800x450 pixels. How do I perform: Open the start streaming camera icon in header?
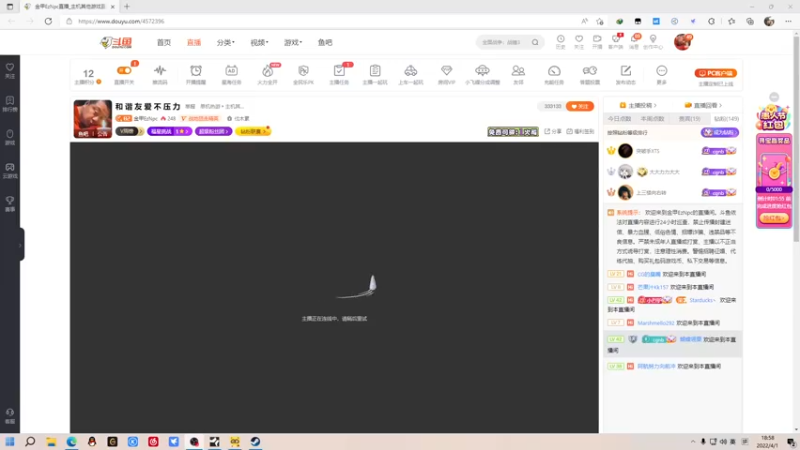tap(597, 39)
